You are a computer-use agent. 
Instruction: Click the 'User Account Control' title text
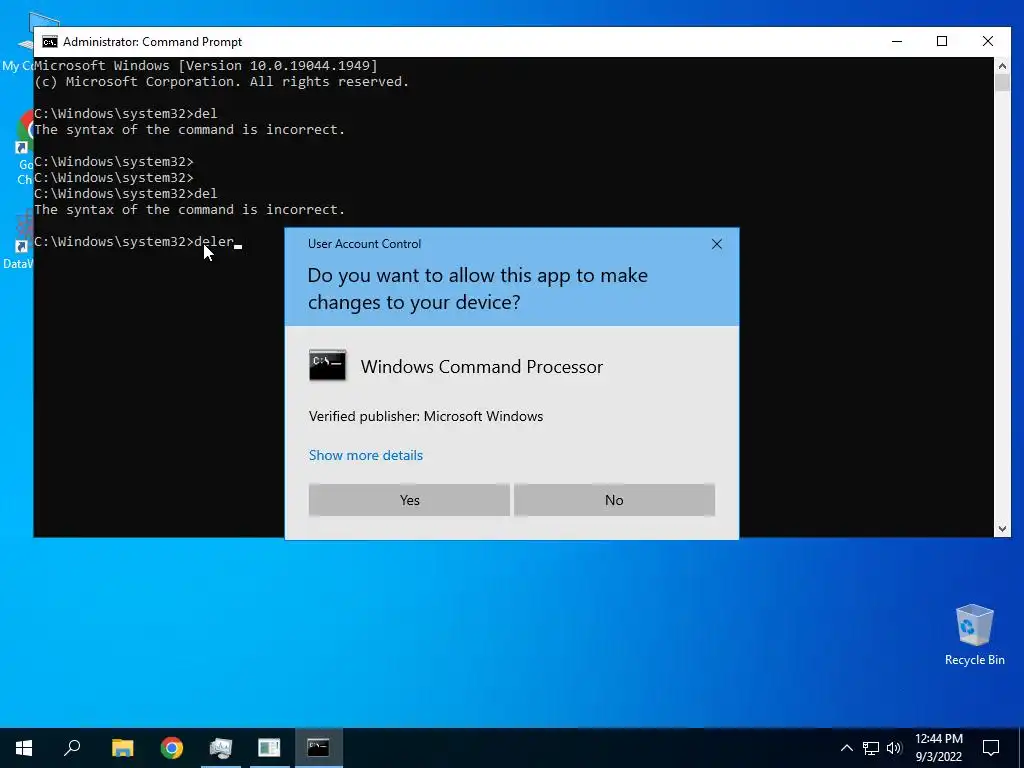[x=364, y=244]
